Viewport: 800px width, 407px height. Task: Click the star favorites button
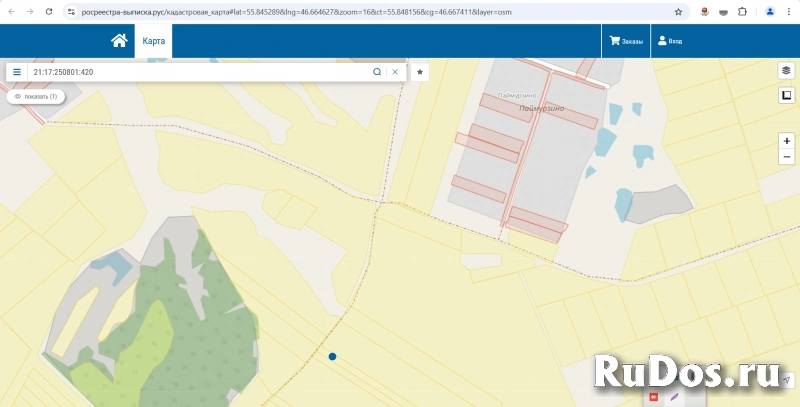420,72
